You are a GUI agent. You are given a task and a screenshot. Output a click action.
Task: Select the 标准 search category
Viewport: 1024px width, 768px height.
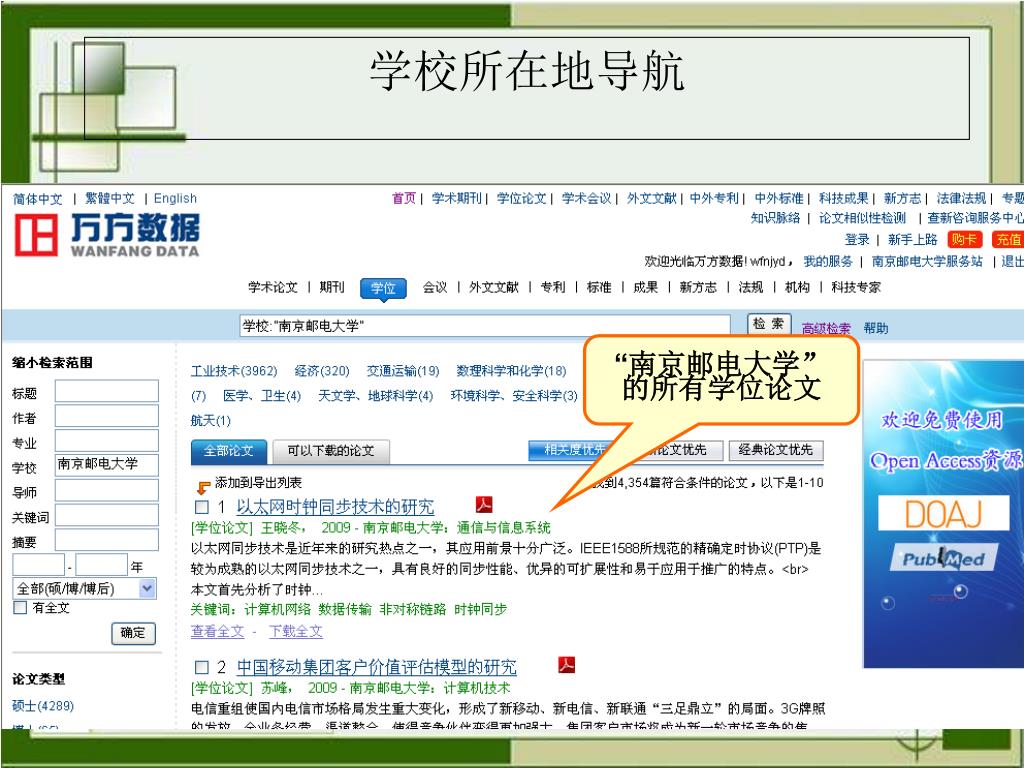pyautogui.click(x=599, y=287)
